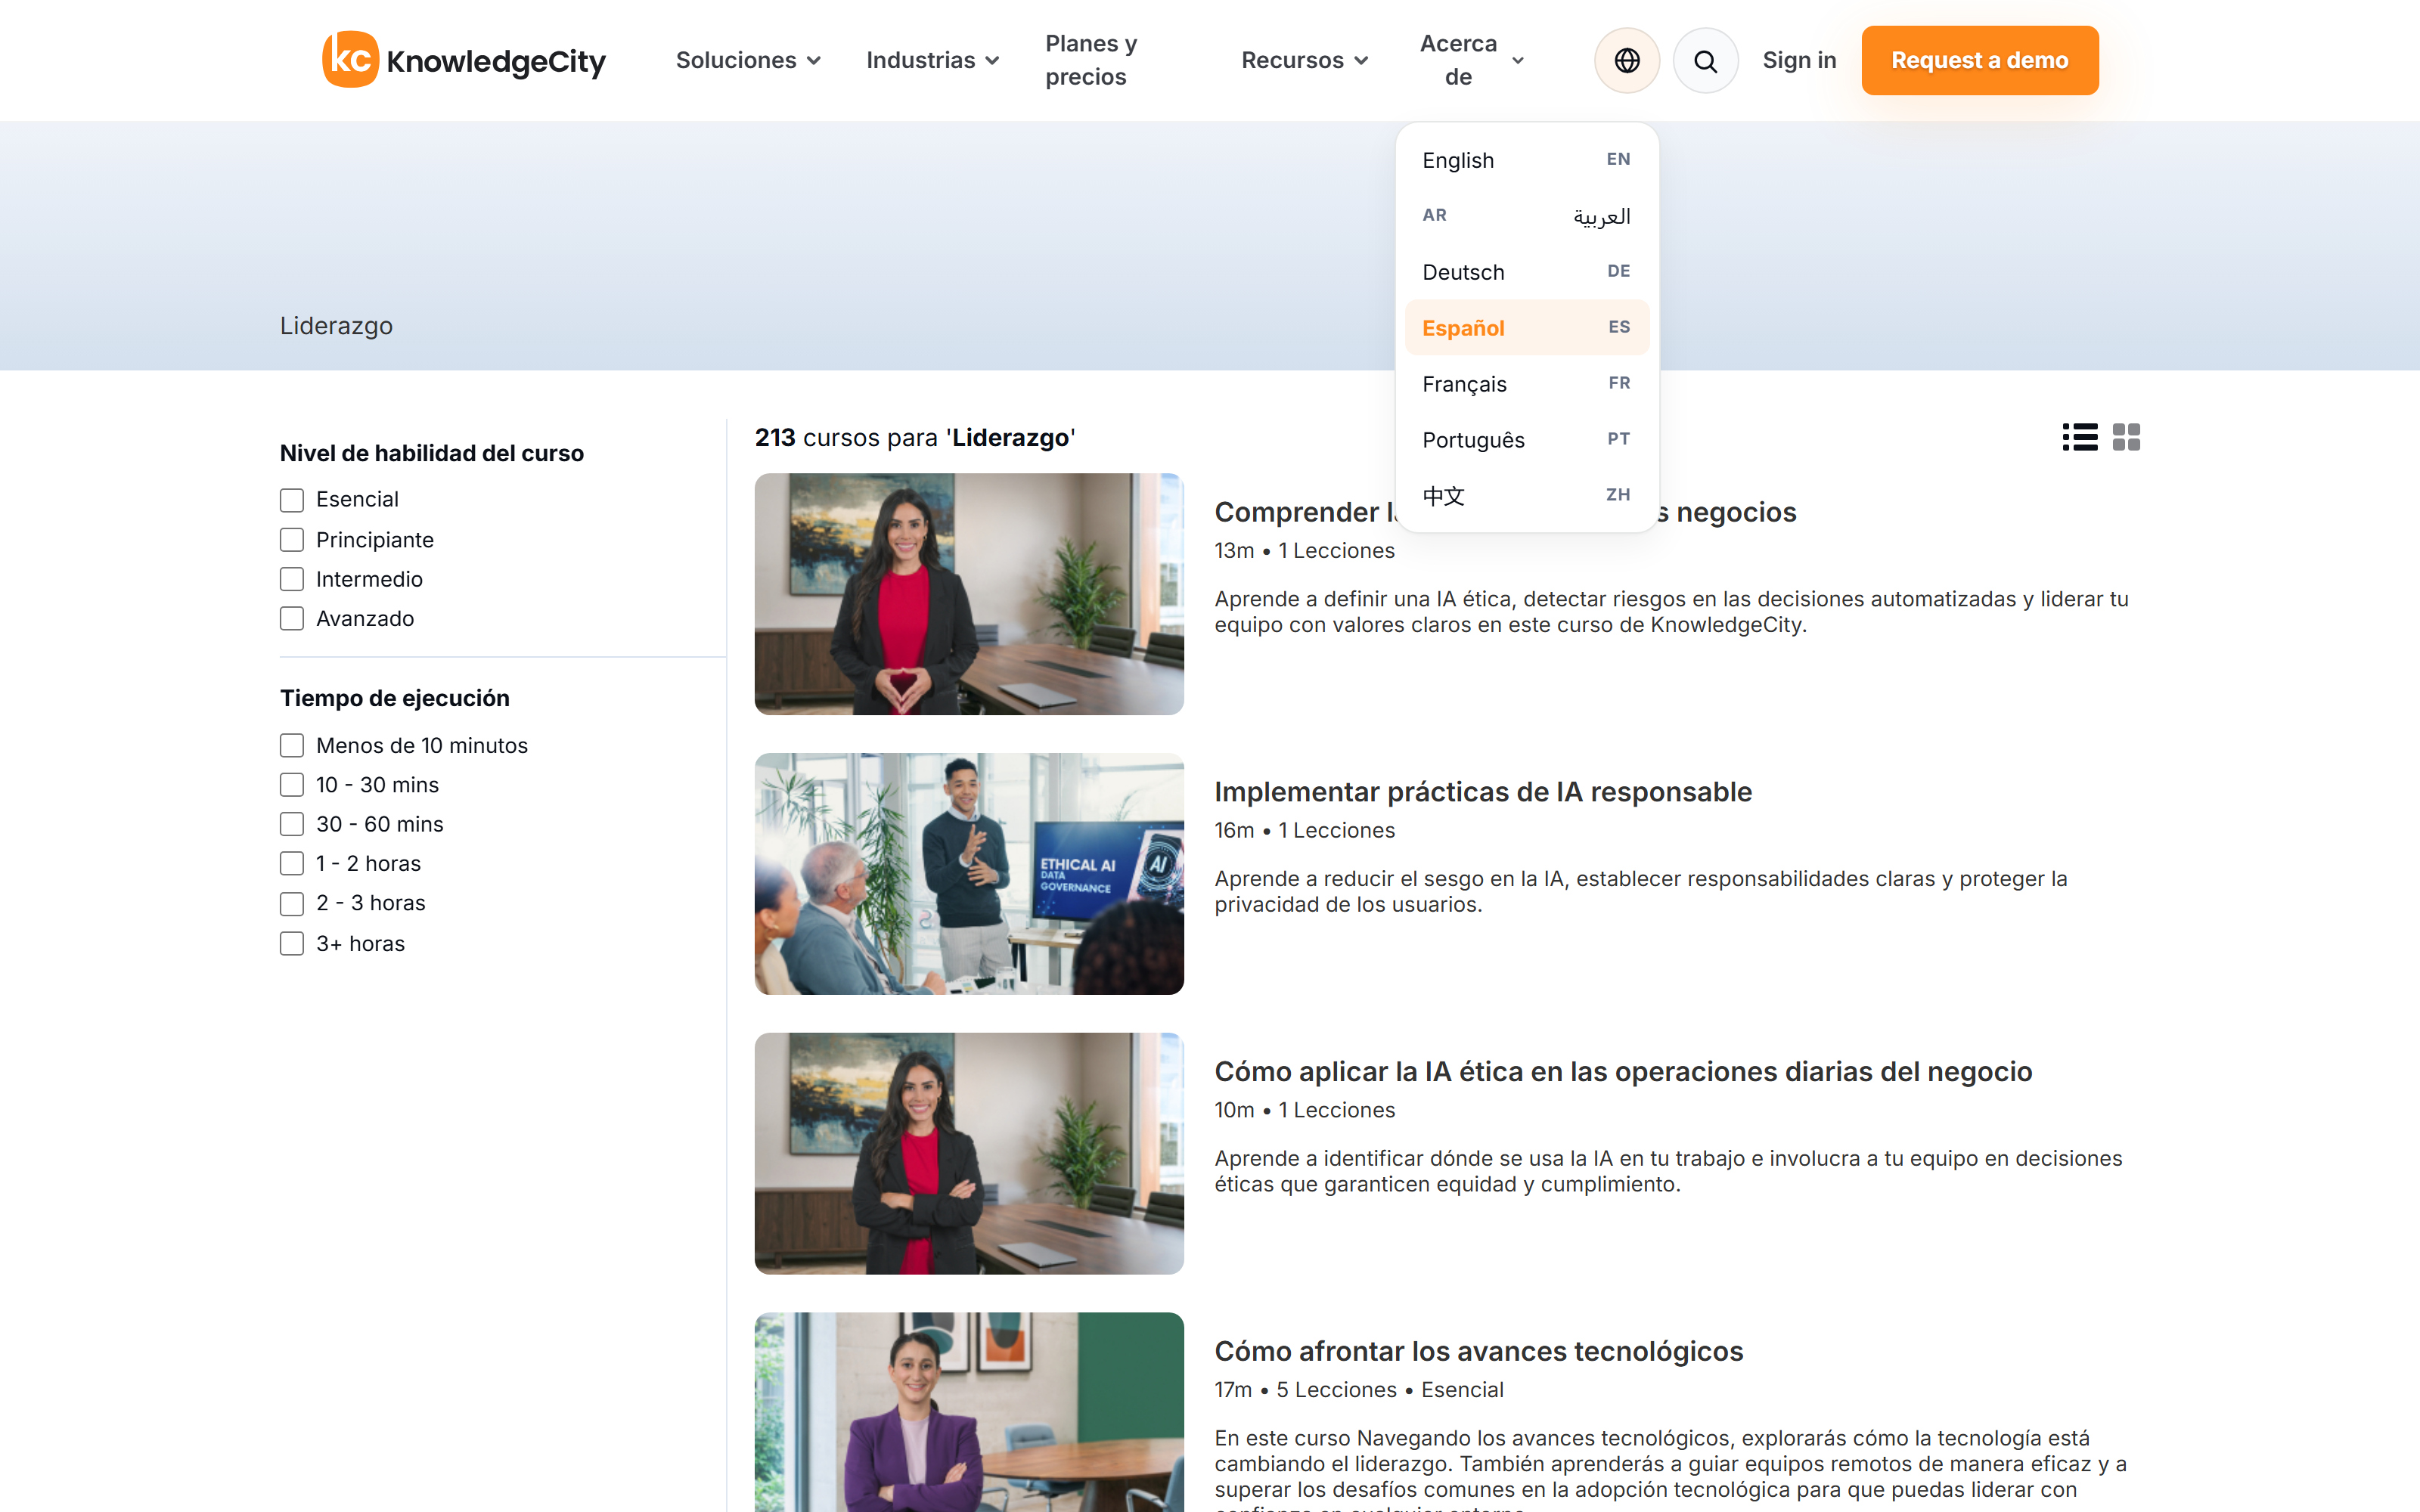Select Português language option
The width and height of the screenshot is (2420, 1512).
[1526, 440]
